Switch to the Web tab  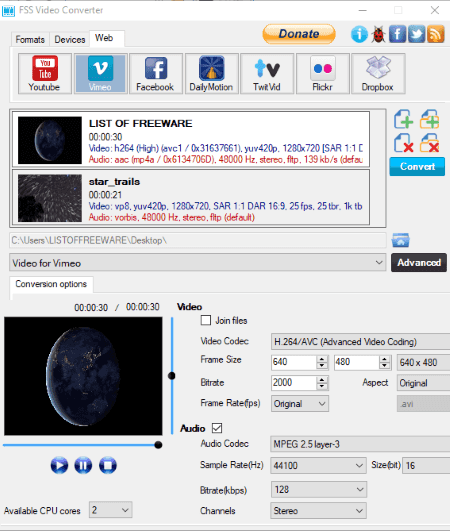point(107,38)
